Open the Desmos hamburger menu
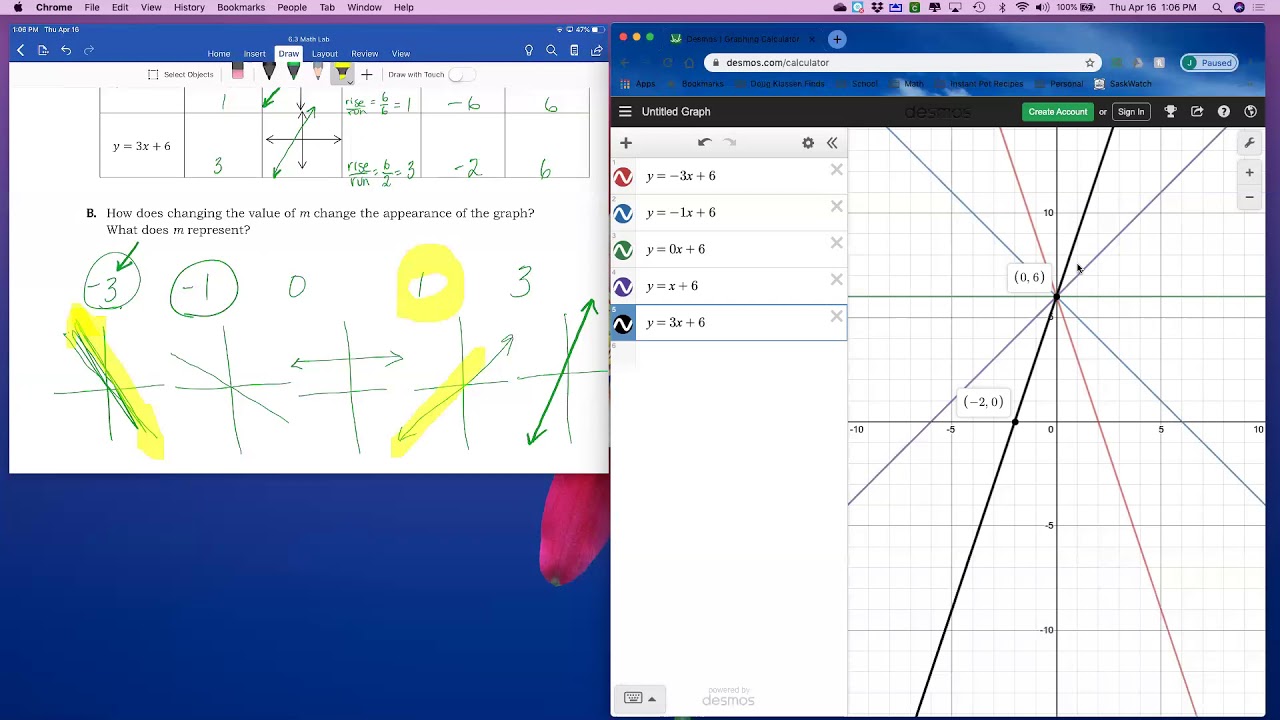Screen dimensions: 1280x720 pos(625,112)
